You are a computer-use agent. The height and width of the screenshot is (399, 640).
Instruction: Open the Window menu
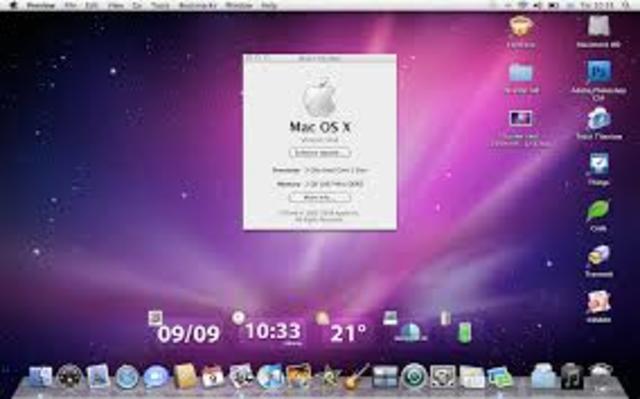[239, 6]
